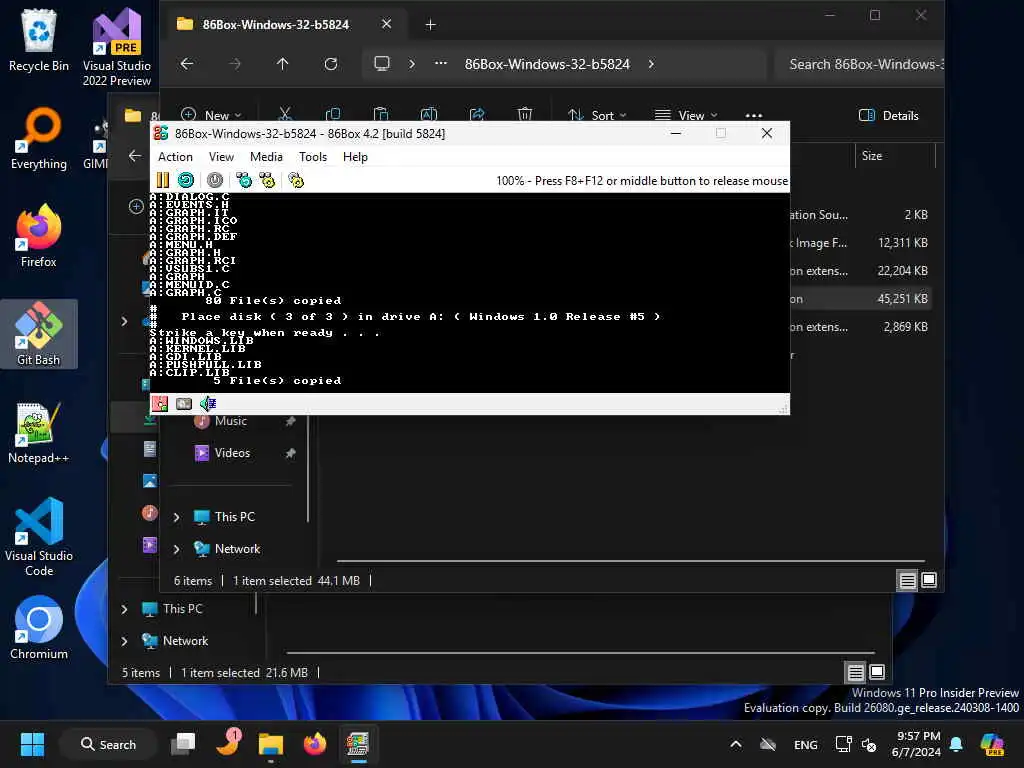Viewport: 1024px width, 768px height.
Task: Send Ctrl+Alt+Esc via 86Box toolbar
Action: tap(267, 180)
